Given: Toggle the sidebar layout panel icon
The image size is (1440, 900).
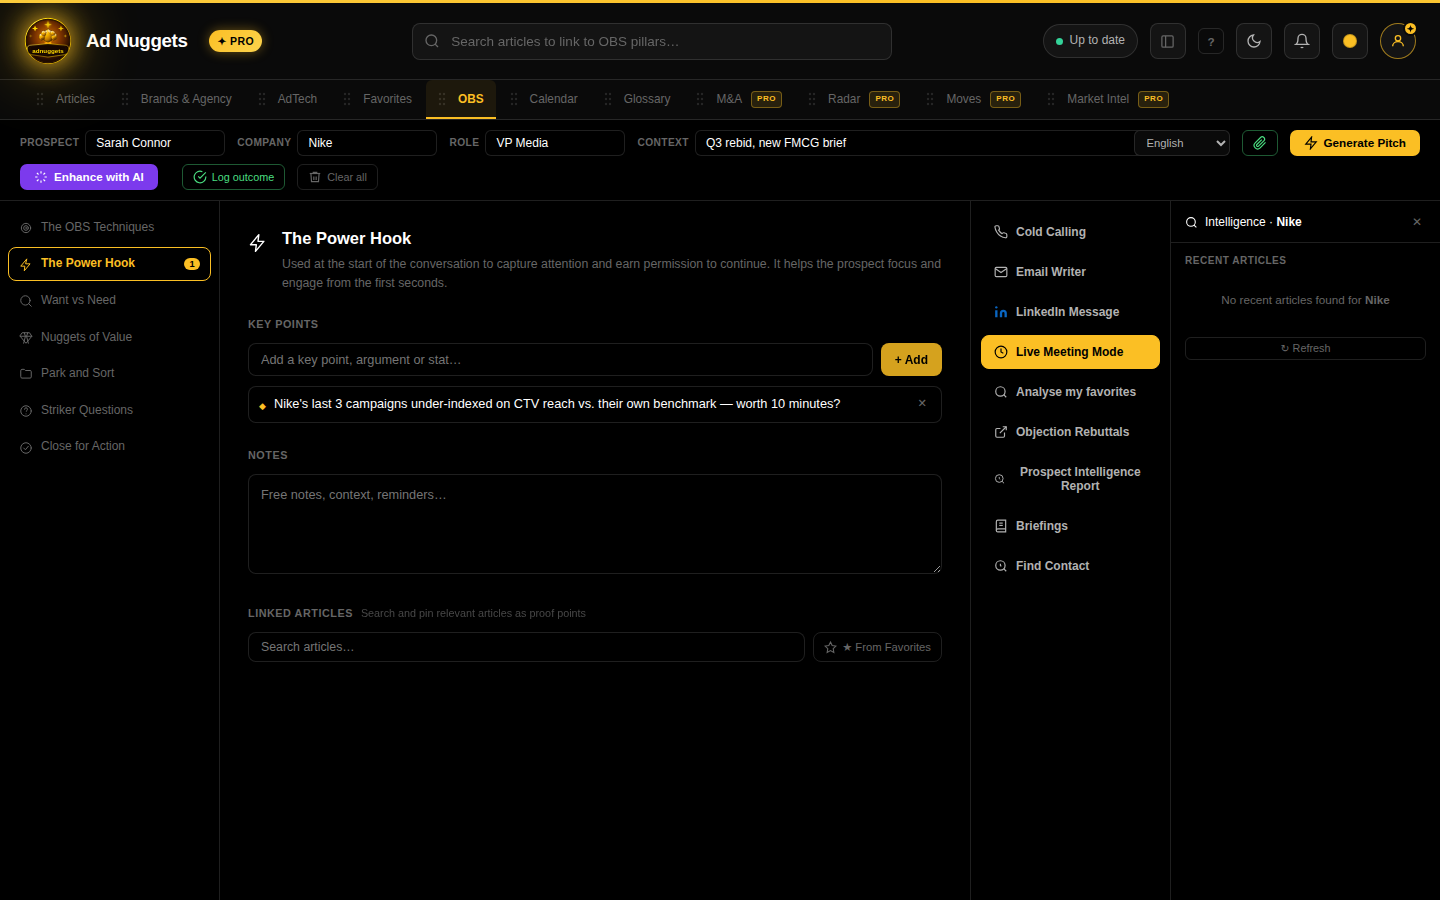Looking at the screenshot, I should [x=1167, y=41].
